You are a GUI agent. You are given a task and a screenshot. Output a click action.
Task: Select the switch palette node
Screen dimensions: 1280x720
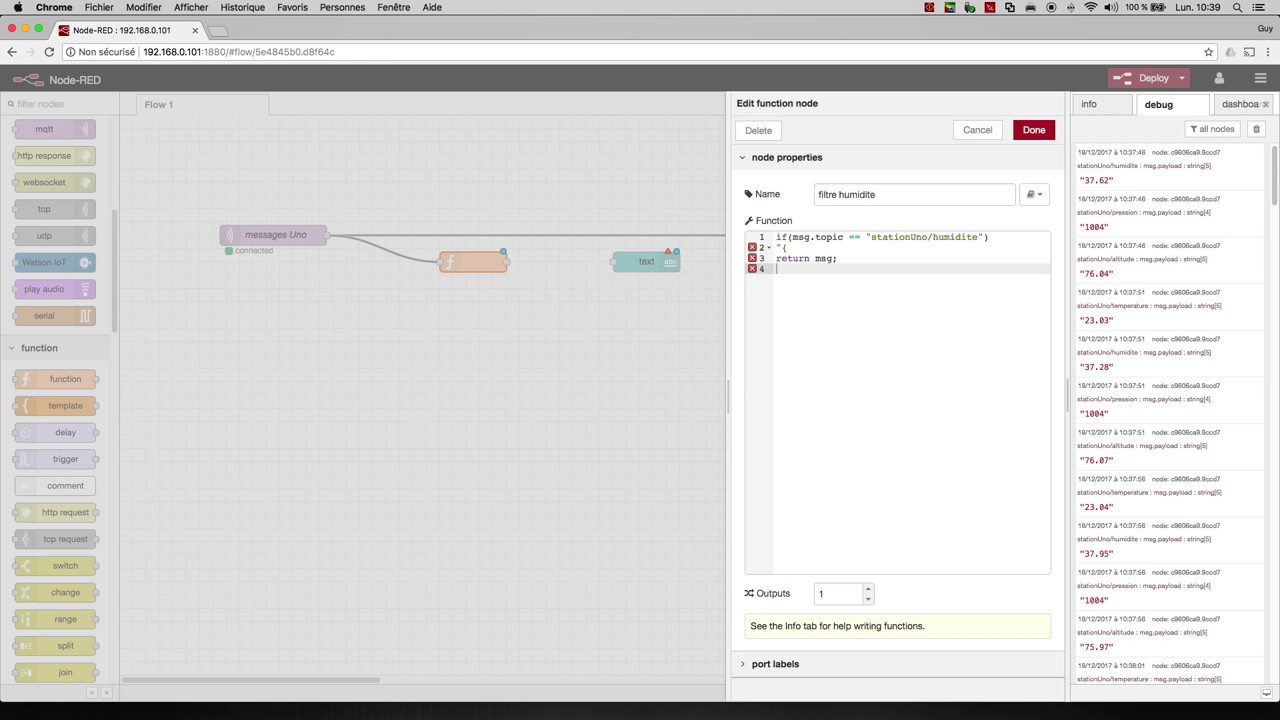click(55, 566)
